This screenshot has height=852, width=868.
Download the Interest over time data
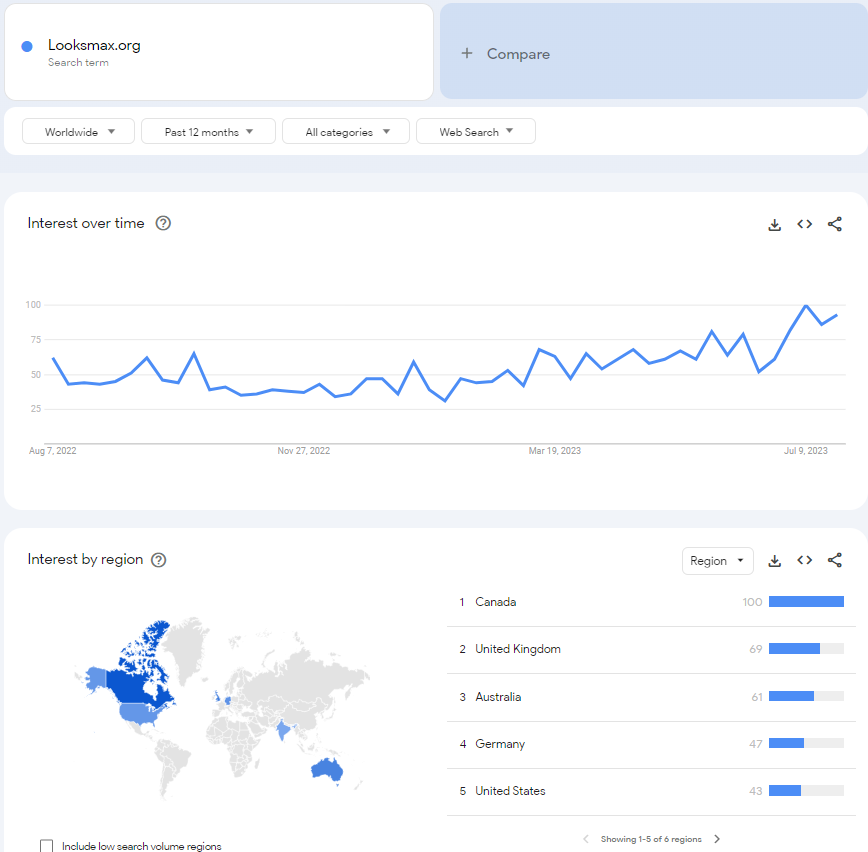pyautogui.click(x=774, y=224)
